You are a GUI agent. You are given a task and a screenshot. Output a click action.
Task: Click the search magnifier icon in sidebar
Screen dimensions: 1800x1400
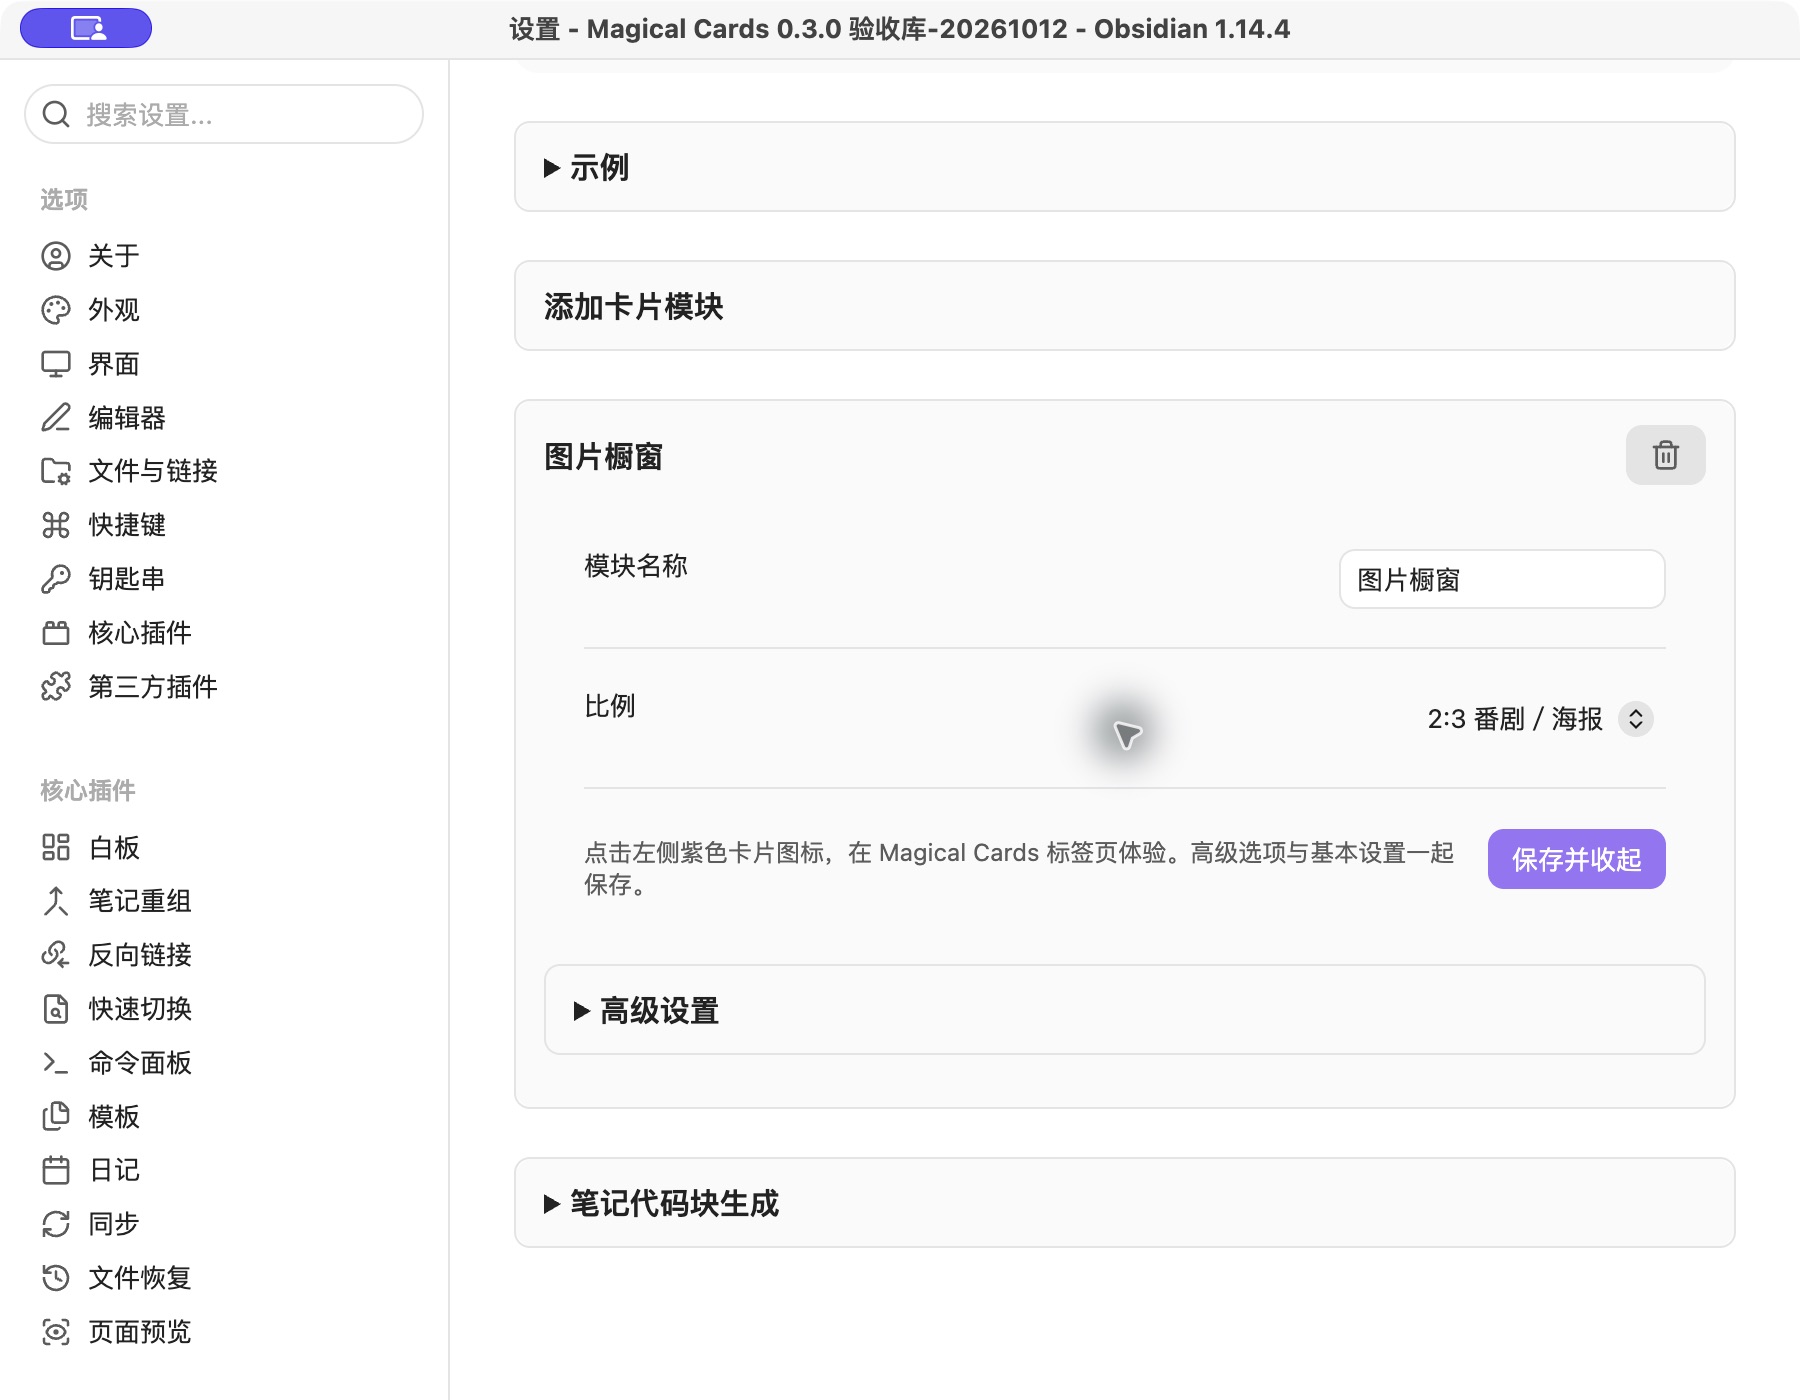(56, 115)
